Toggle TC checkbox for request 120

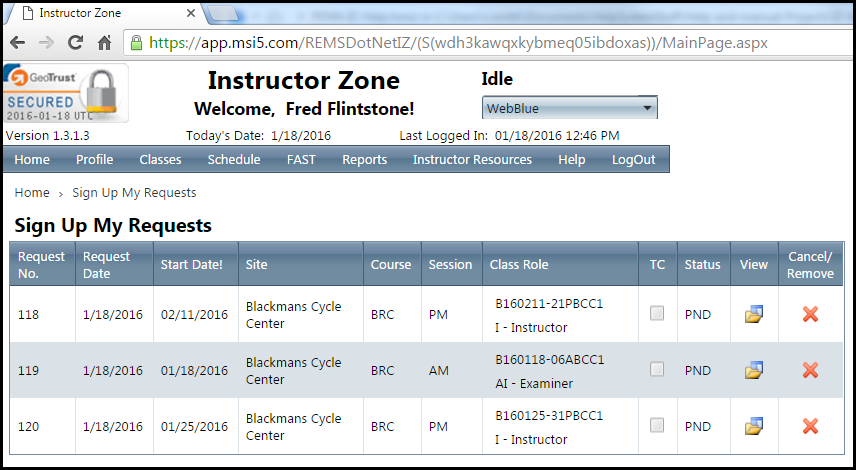click(657, 426)
